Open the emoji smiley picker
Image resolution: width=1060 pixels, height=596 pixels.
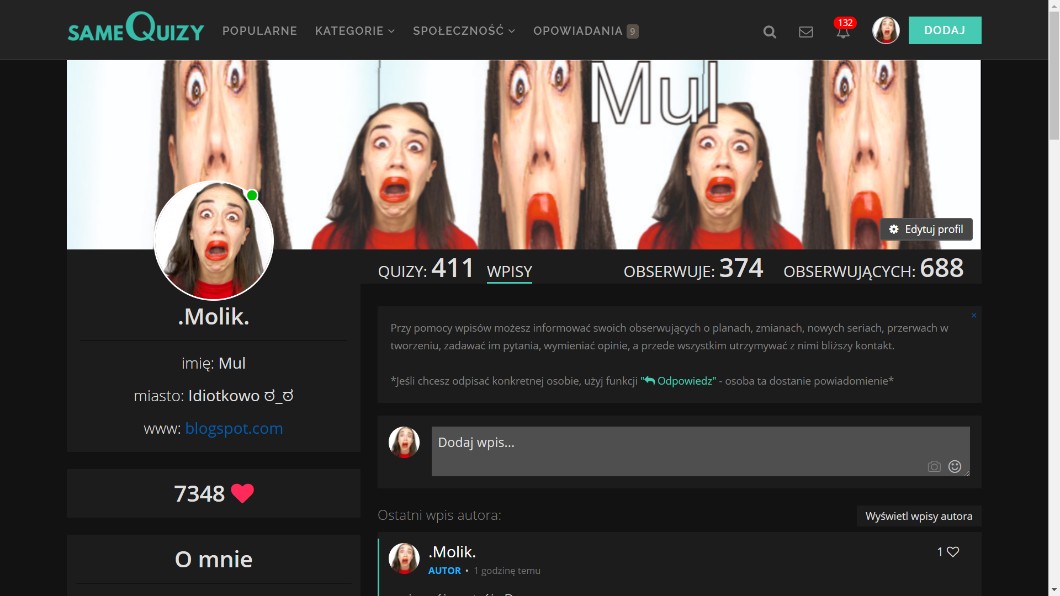tap(955, 467)
